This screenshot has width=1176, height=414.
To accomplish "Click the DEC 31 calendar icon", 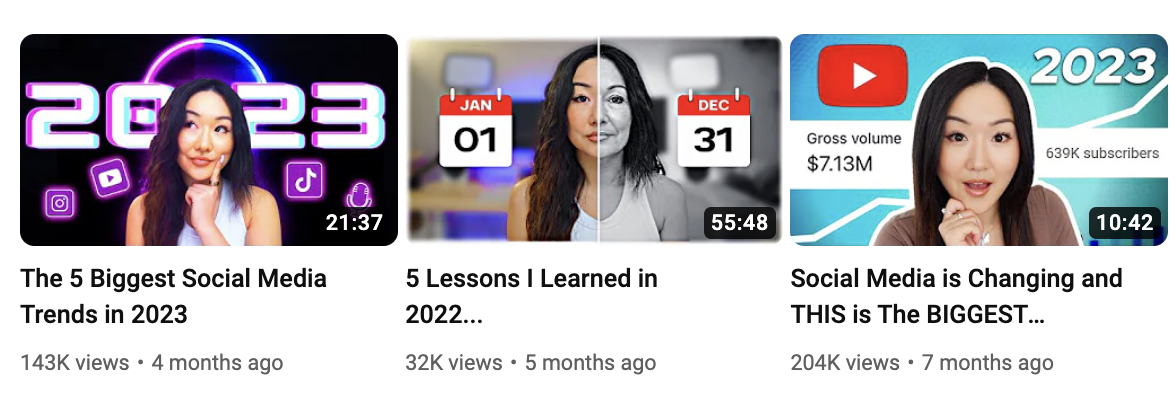I will tap(713, 128).
